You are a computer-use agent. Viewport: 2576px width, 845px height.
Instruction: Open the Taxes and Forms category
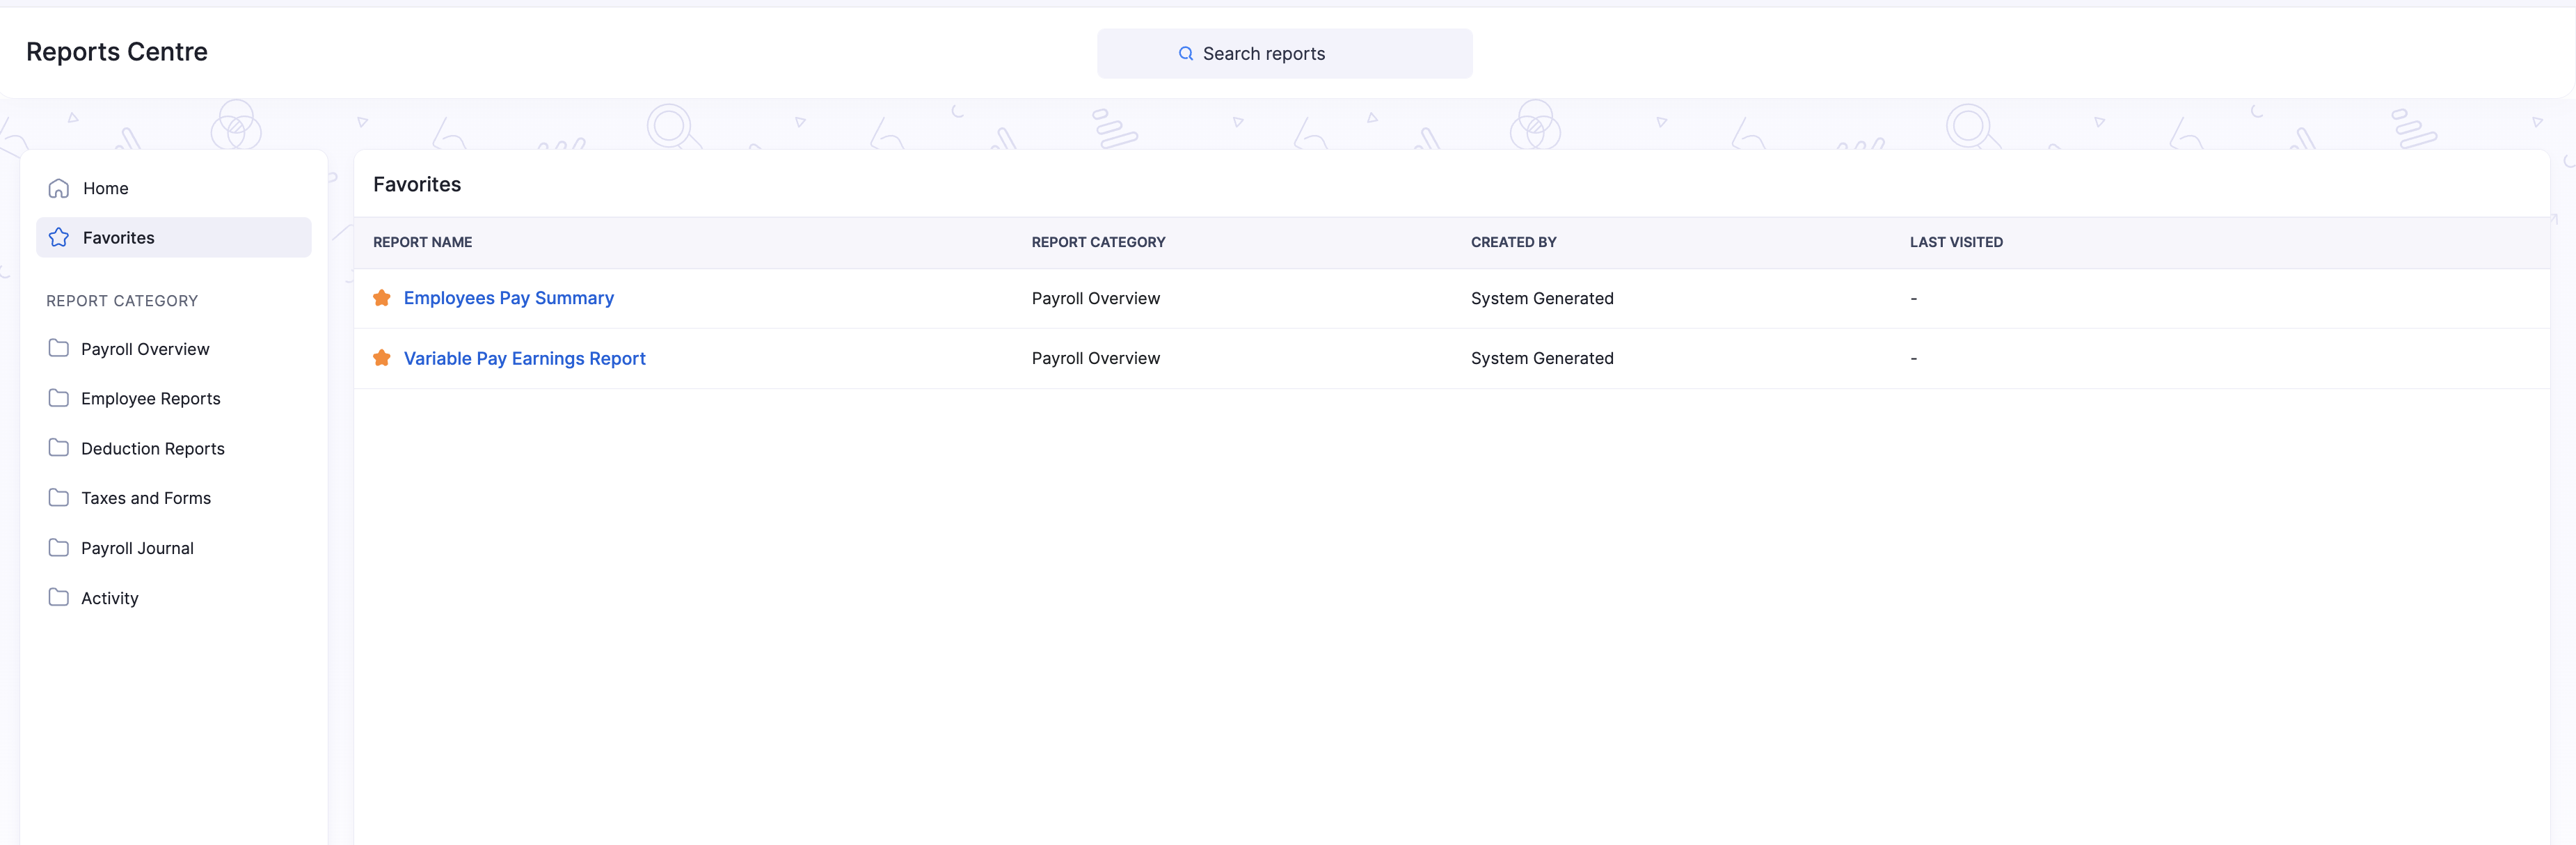pos(146,498)
